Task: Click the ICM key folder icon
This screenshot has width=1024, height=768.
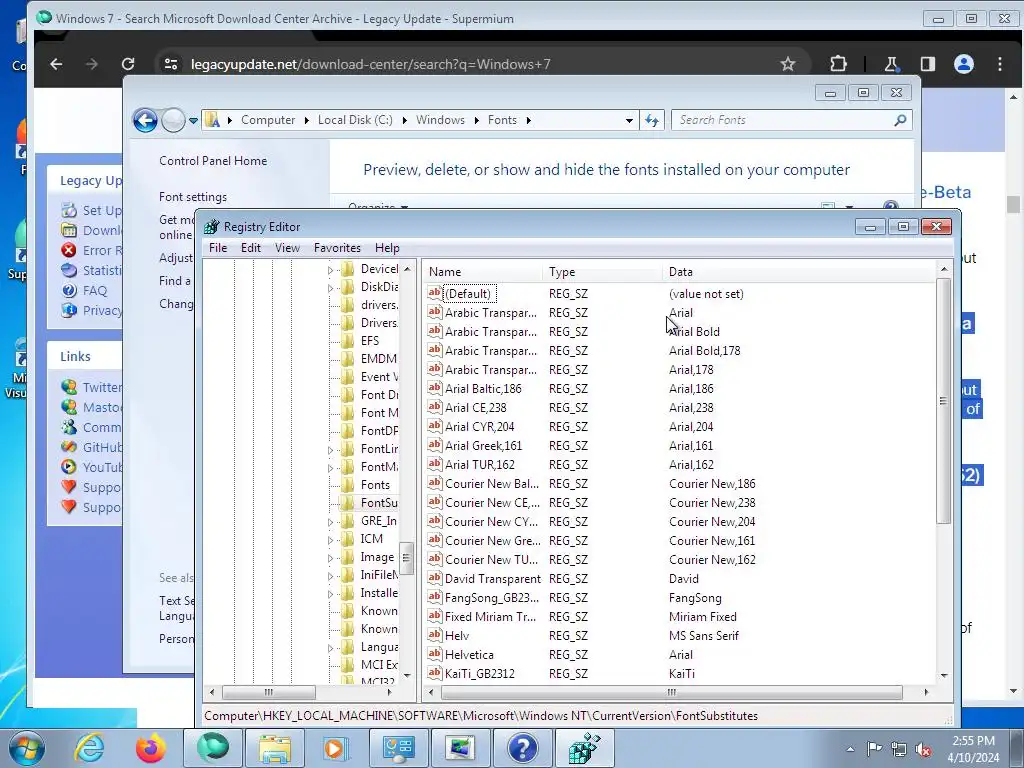Action: tap(348, 539)
